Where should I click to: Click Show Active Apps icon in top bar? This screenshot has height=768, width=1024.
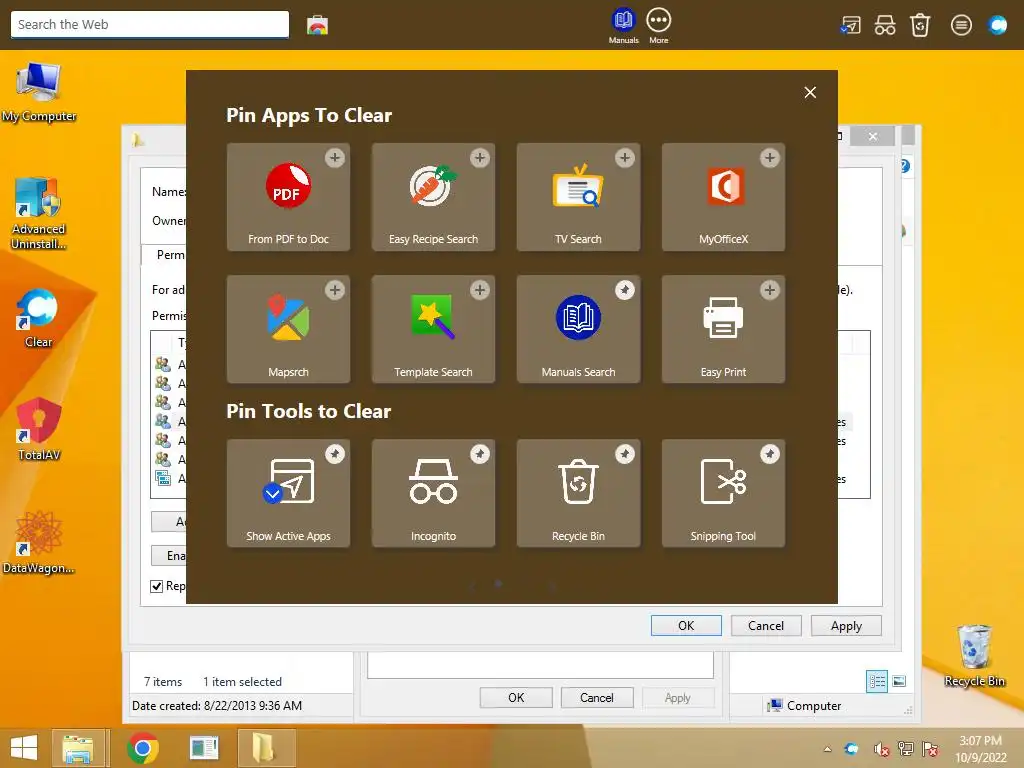[x=850, y=25]
